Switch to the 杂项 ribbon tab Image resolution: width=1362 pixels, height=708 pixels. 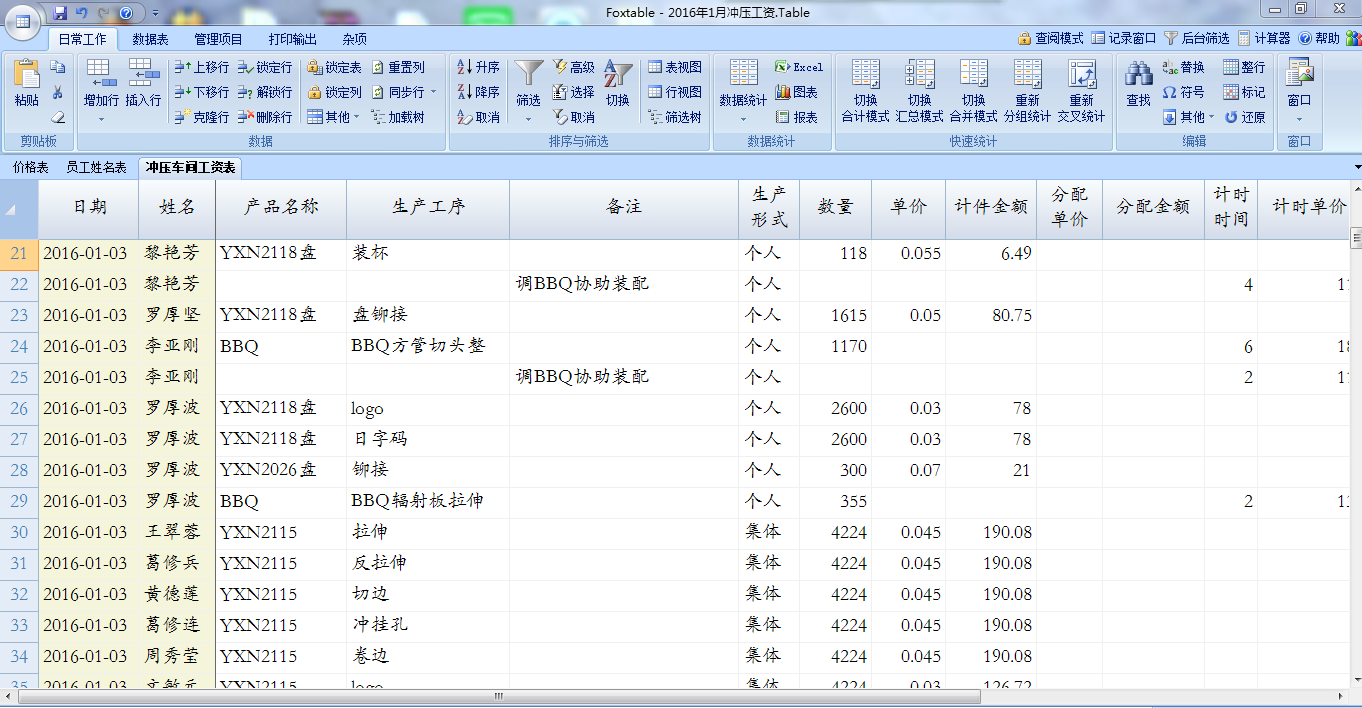click(x=354, y=39)
